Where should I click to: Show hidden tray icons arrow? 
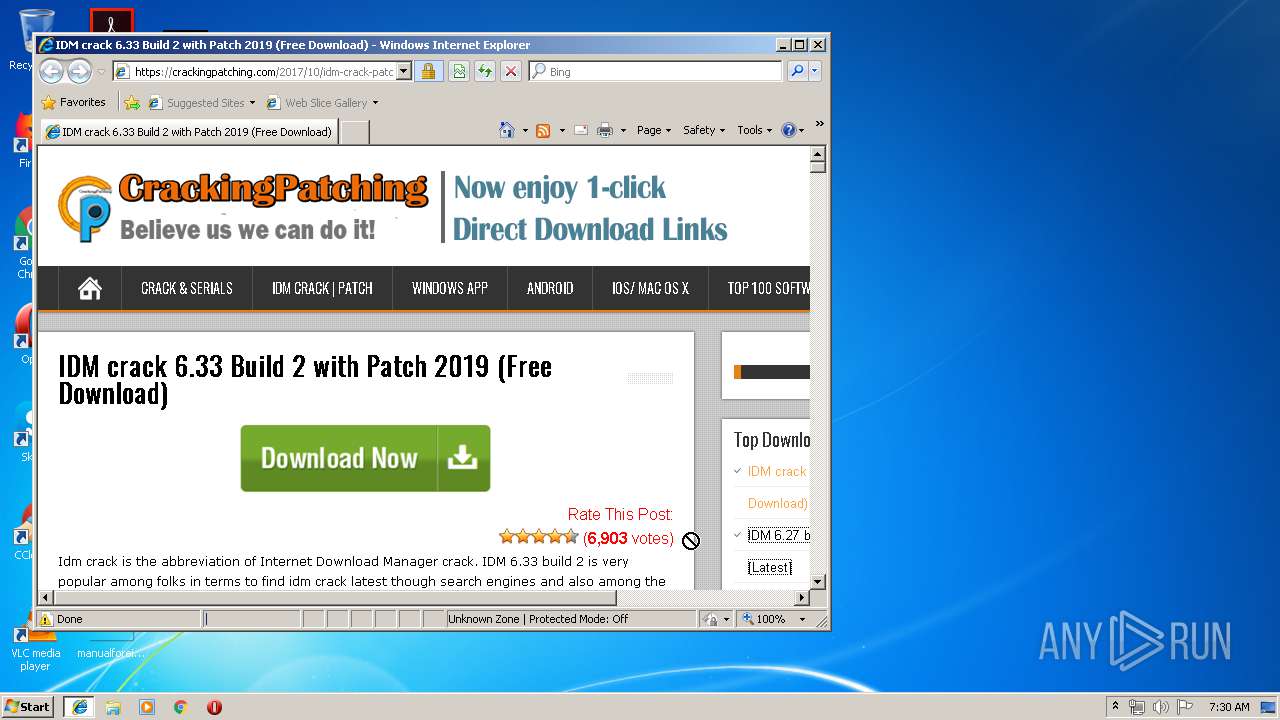pos(1115,706)
